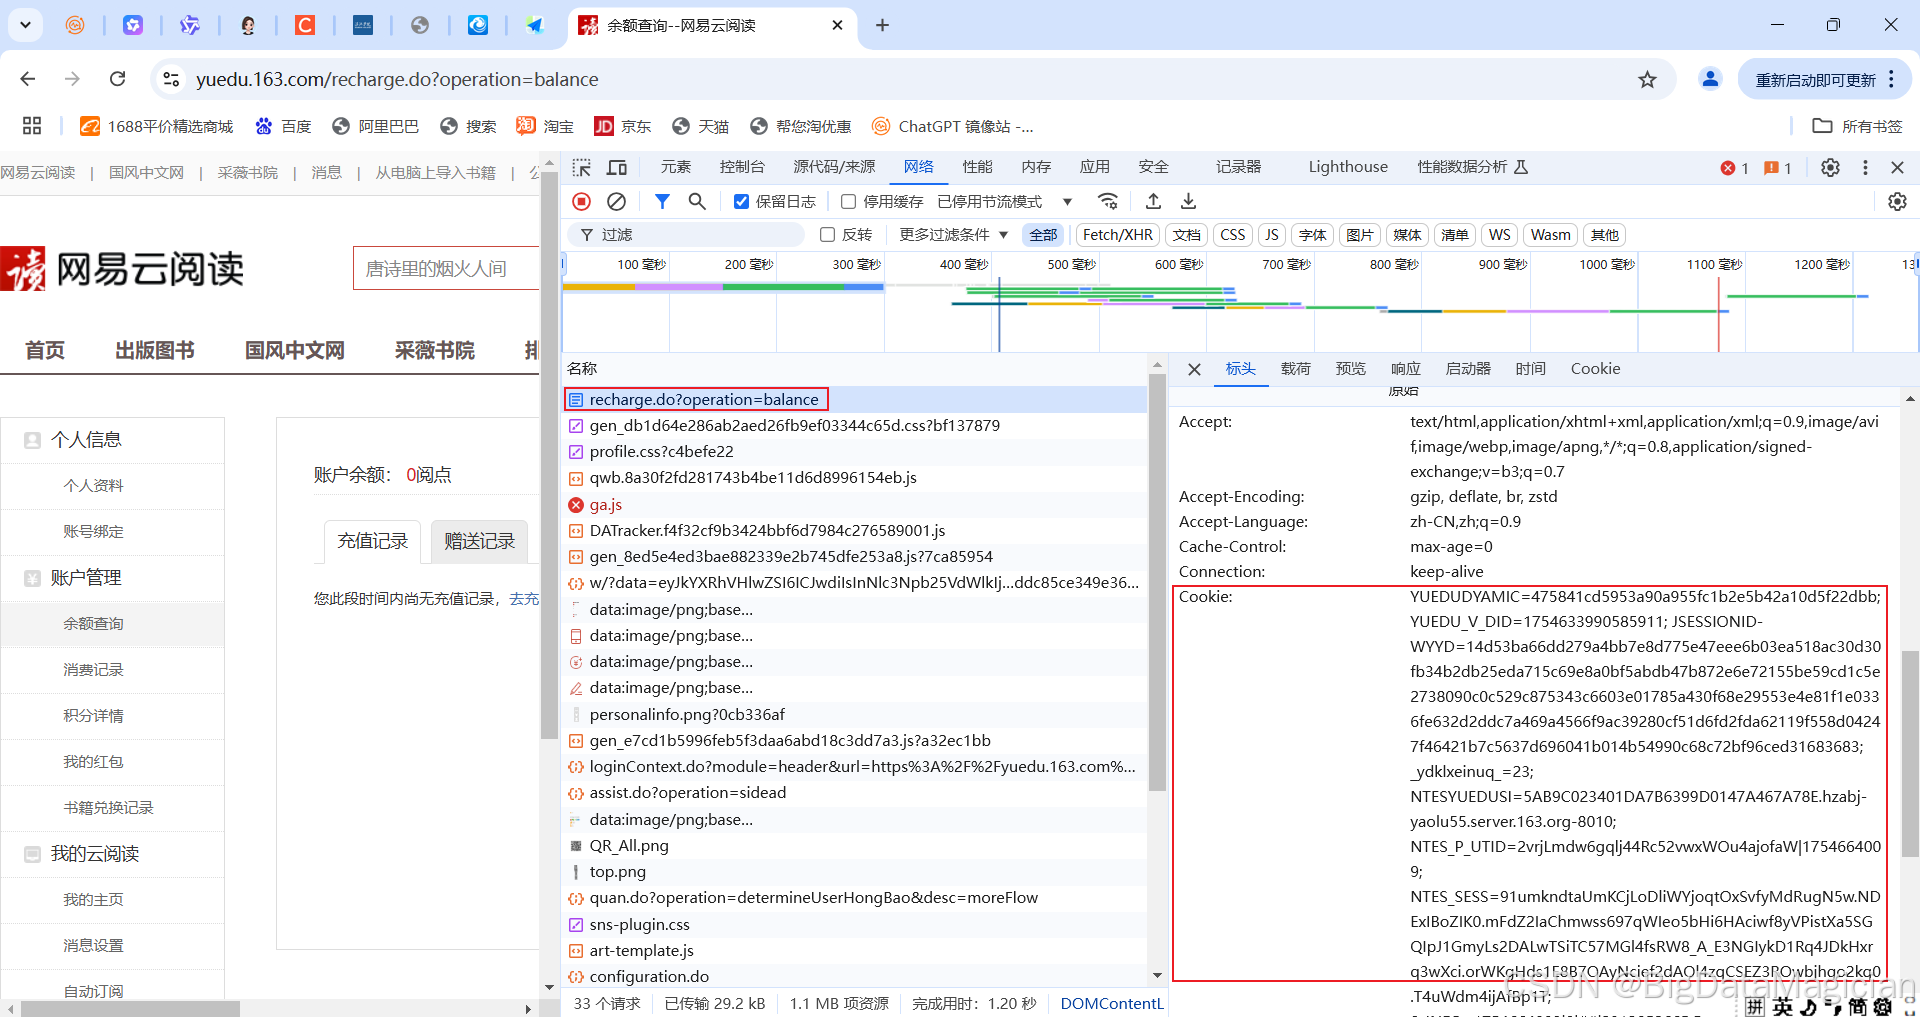Viewport: 1920px width, 1017px height.
Task: Expand 更多过滤条件 dropdown
Action: pos(953,235)
